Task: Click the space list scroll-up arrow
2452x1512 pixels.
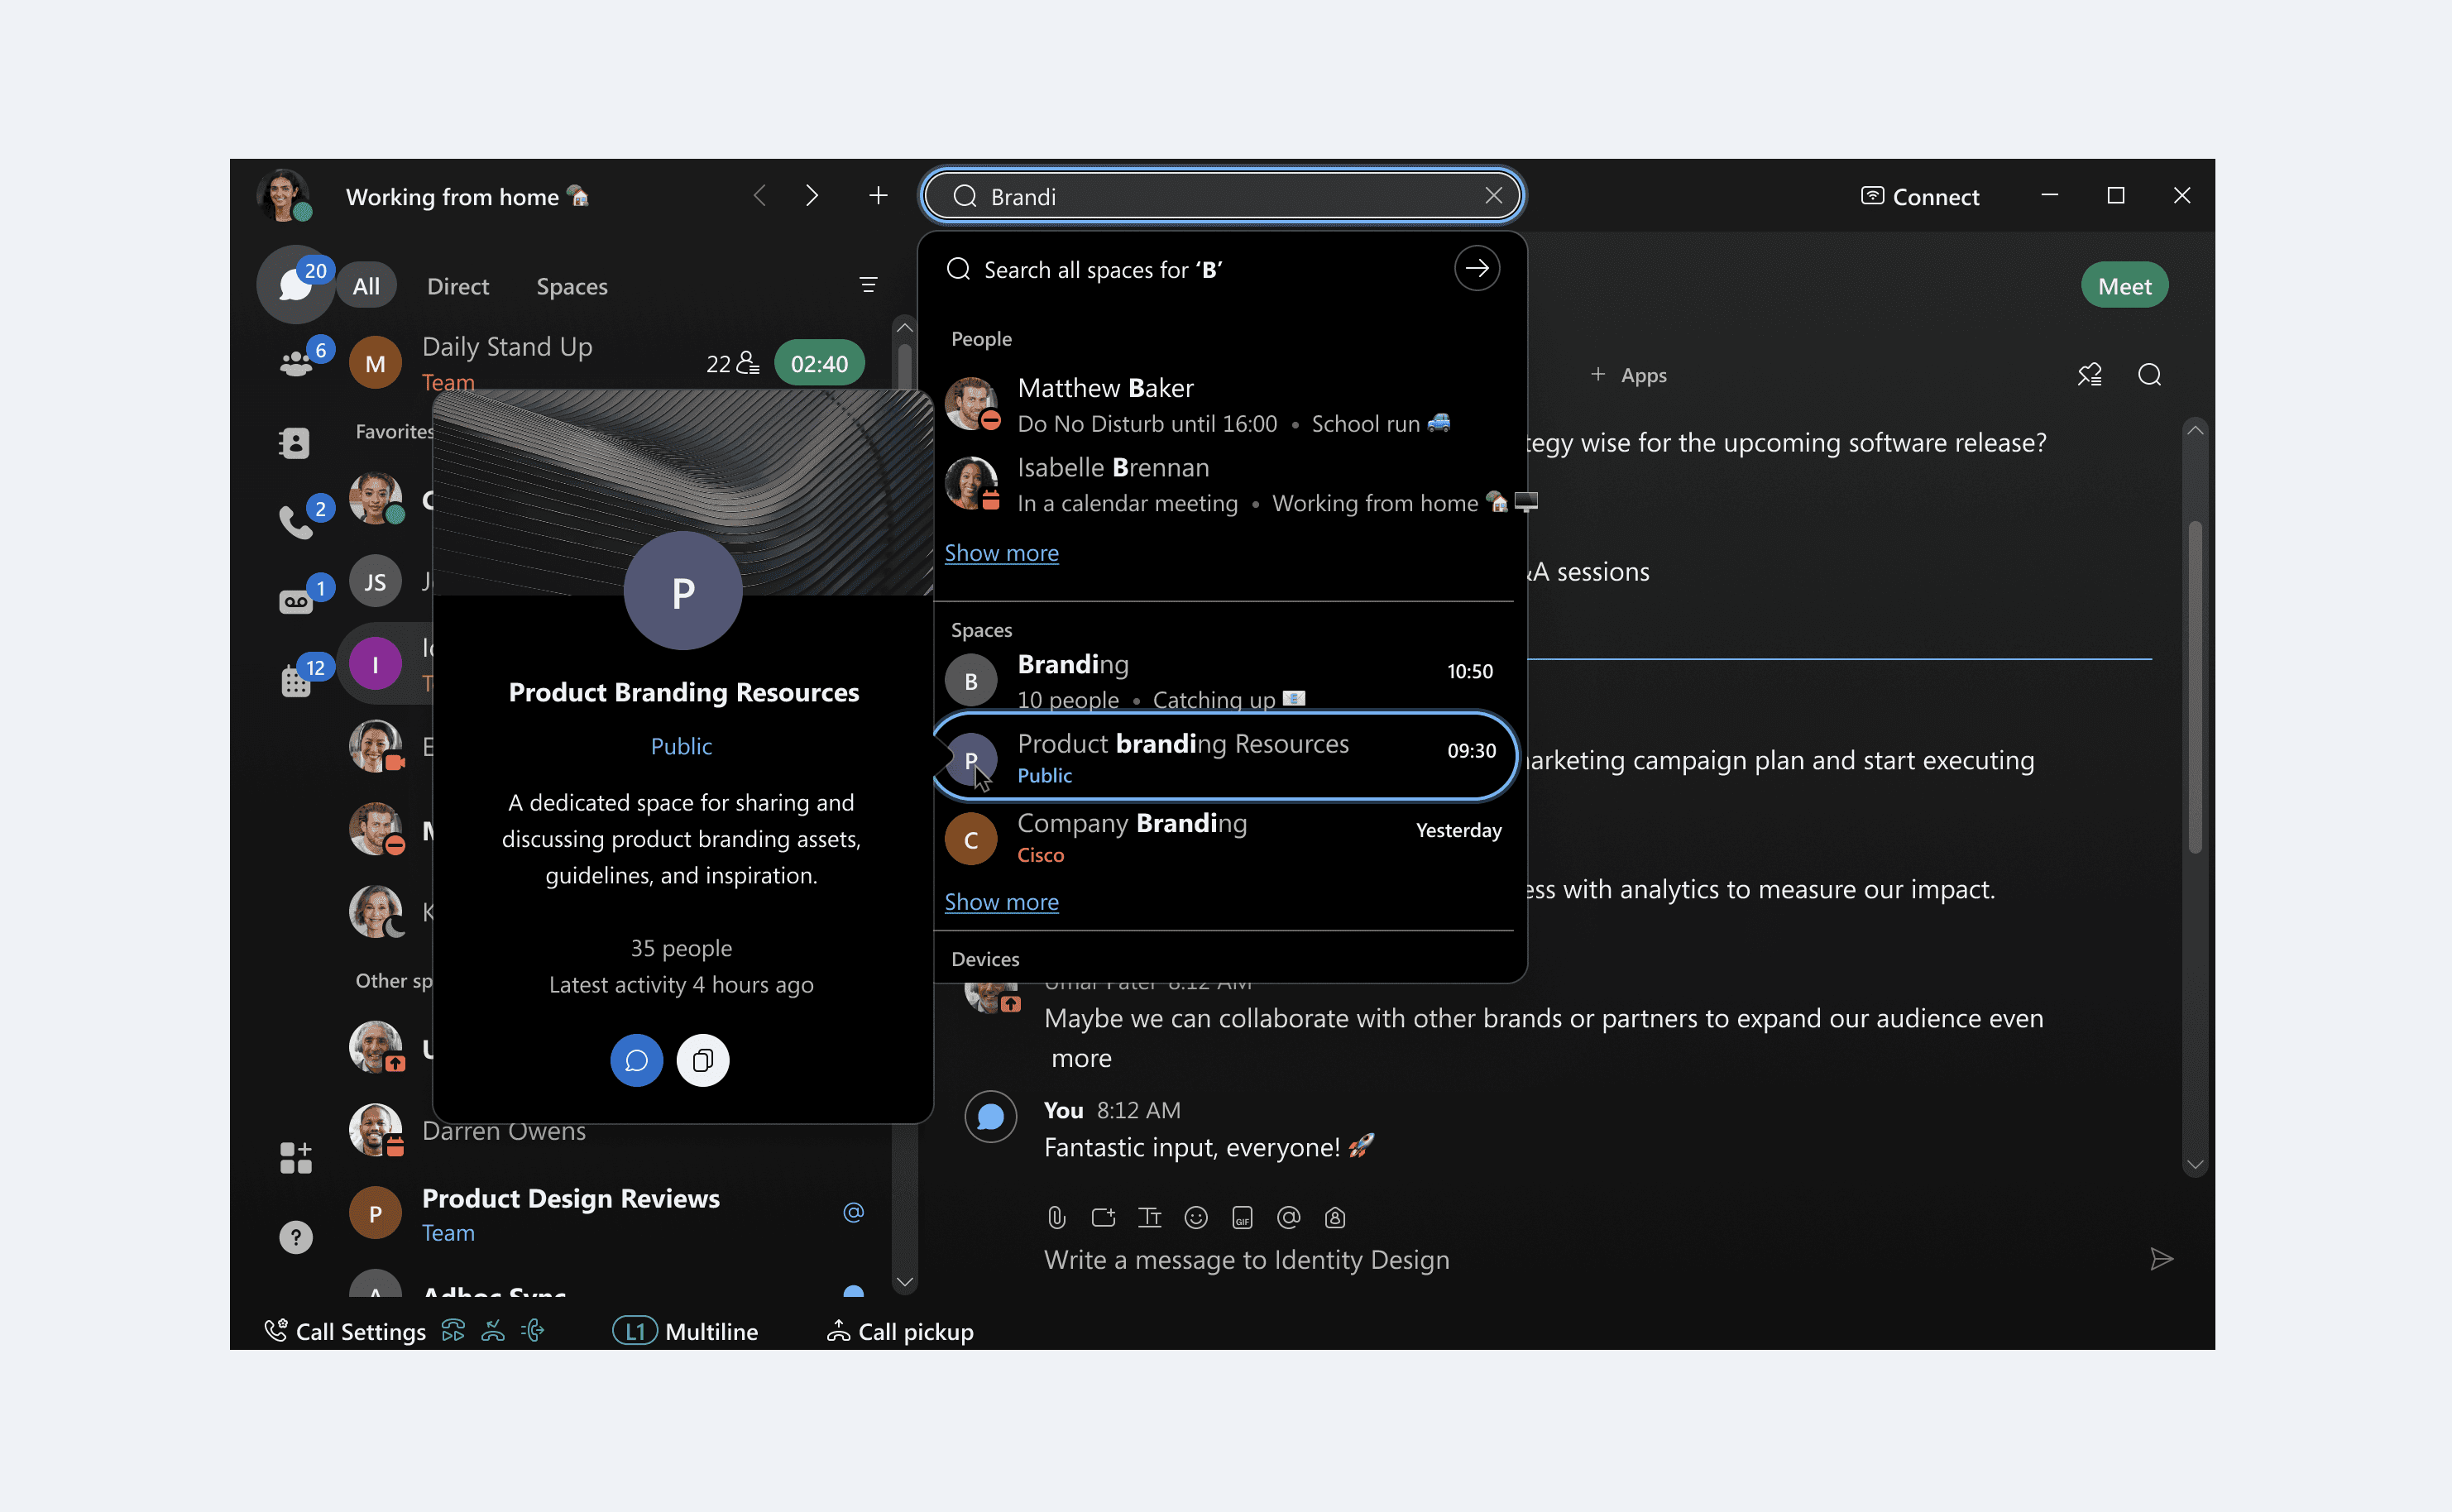Action: click(904, 327)
